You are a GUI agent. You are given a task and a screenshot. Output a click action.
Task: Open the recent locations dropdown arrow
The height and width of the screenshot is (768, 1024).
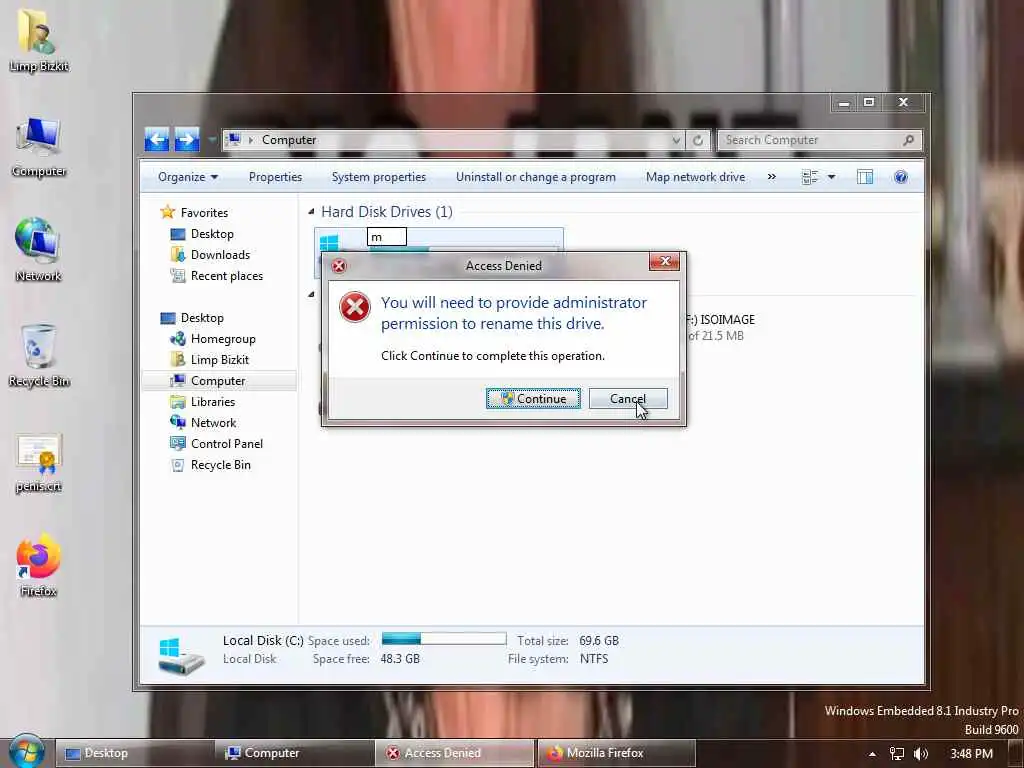pyautogui.click(x=212, y=140)
